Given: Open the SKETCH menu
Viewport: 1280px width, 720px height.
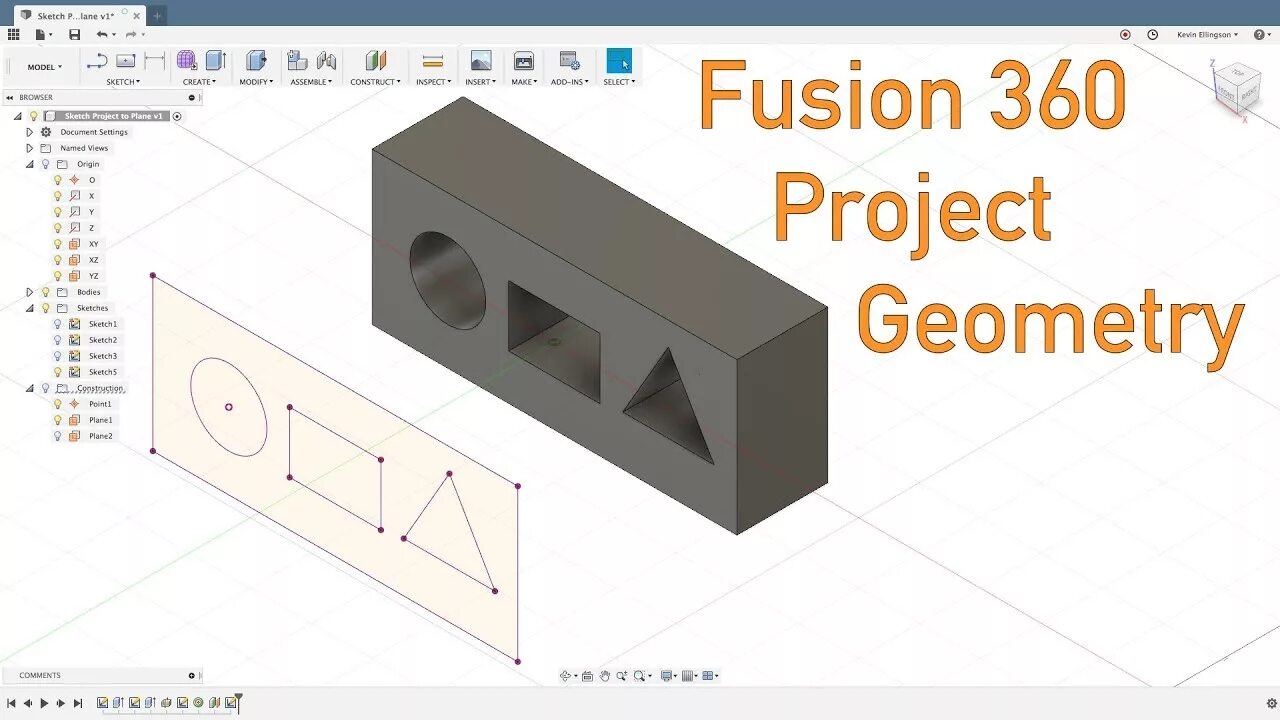Looking at the screenshot, I should (x=123, y=82).
